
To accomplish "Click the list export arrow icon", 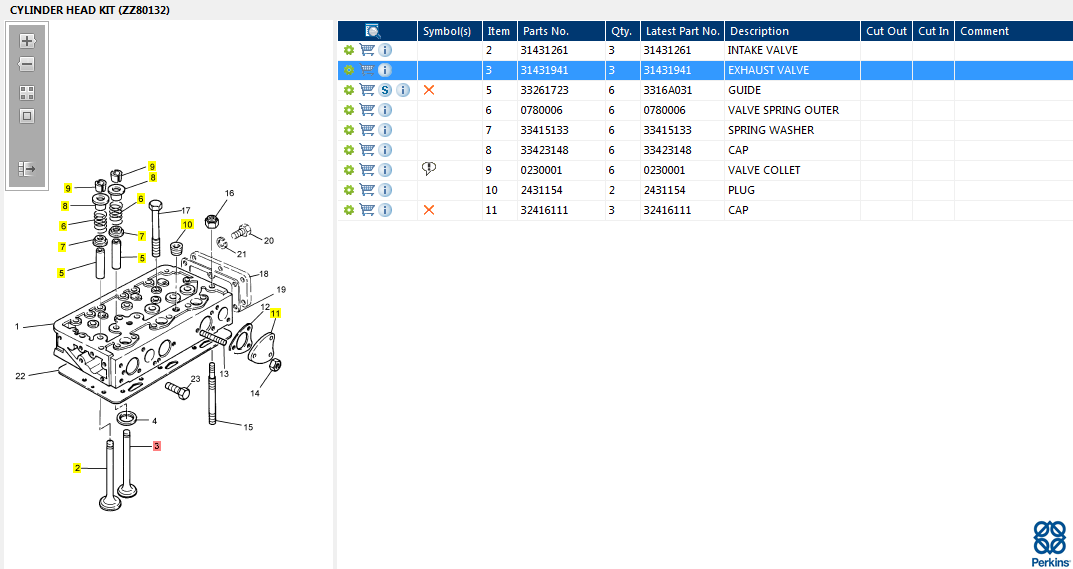I will (27, 168).
